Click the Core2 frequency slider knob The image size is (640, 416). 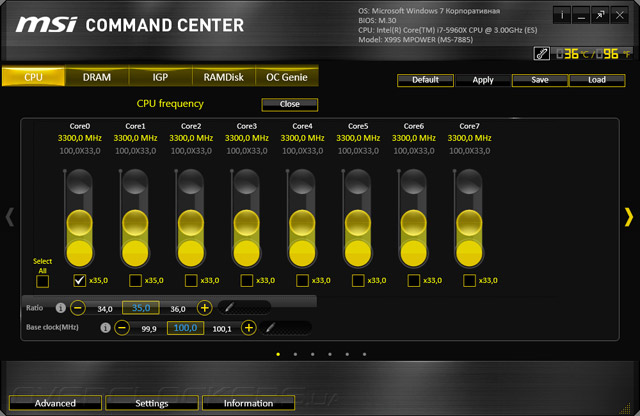tap(191, 223)
